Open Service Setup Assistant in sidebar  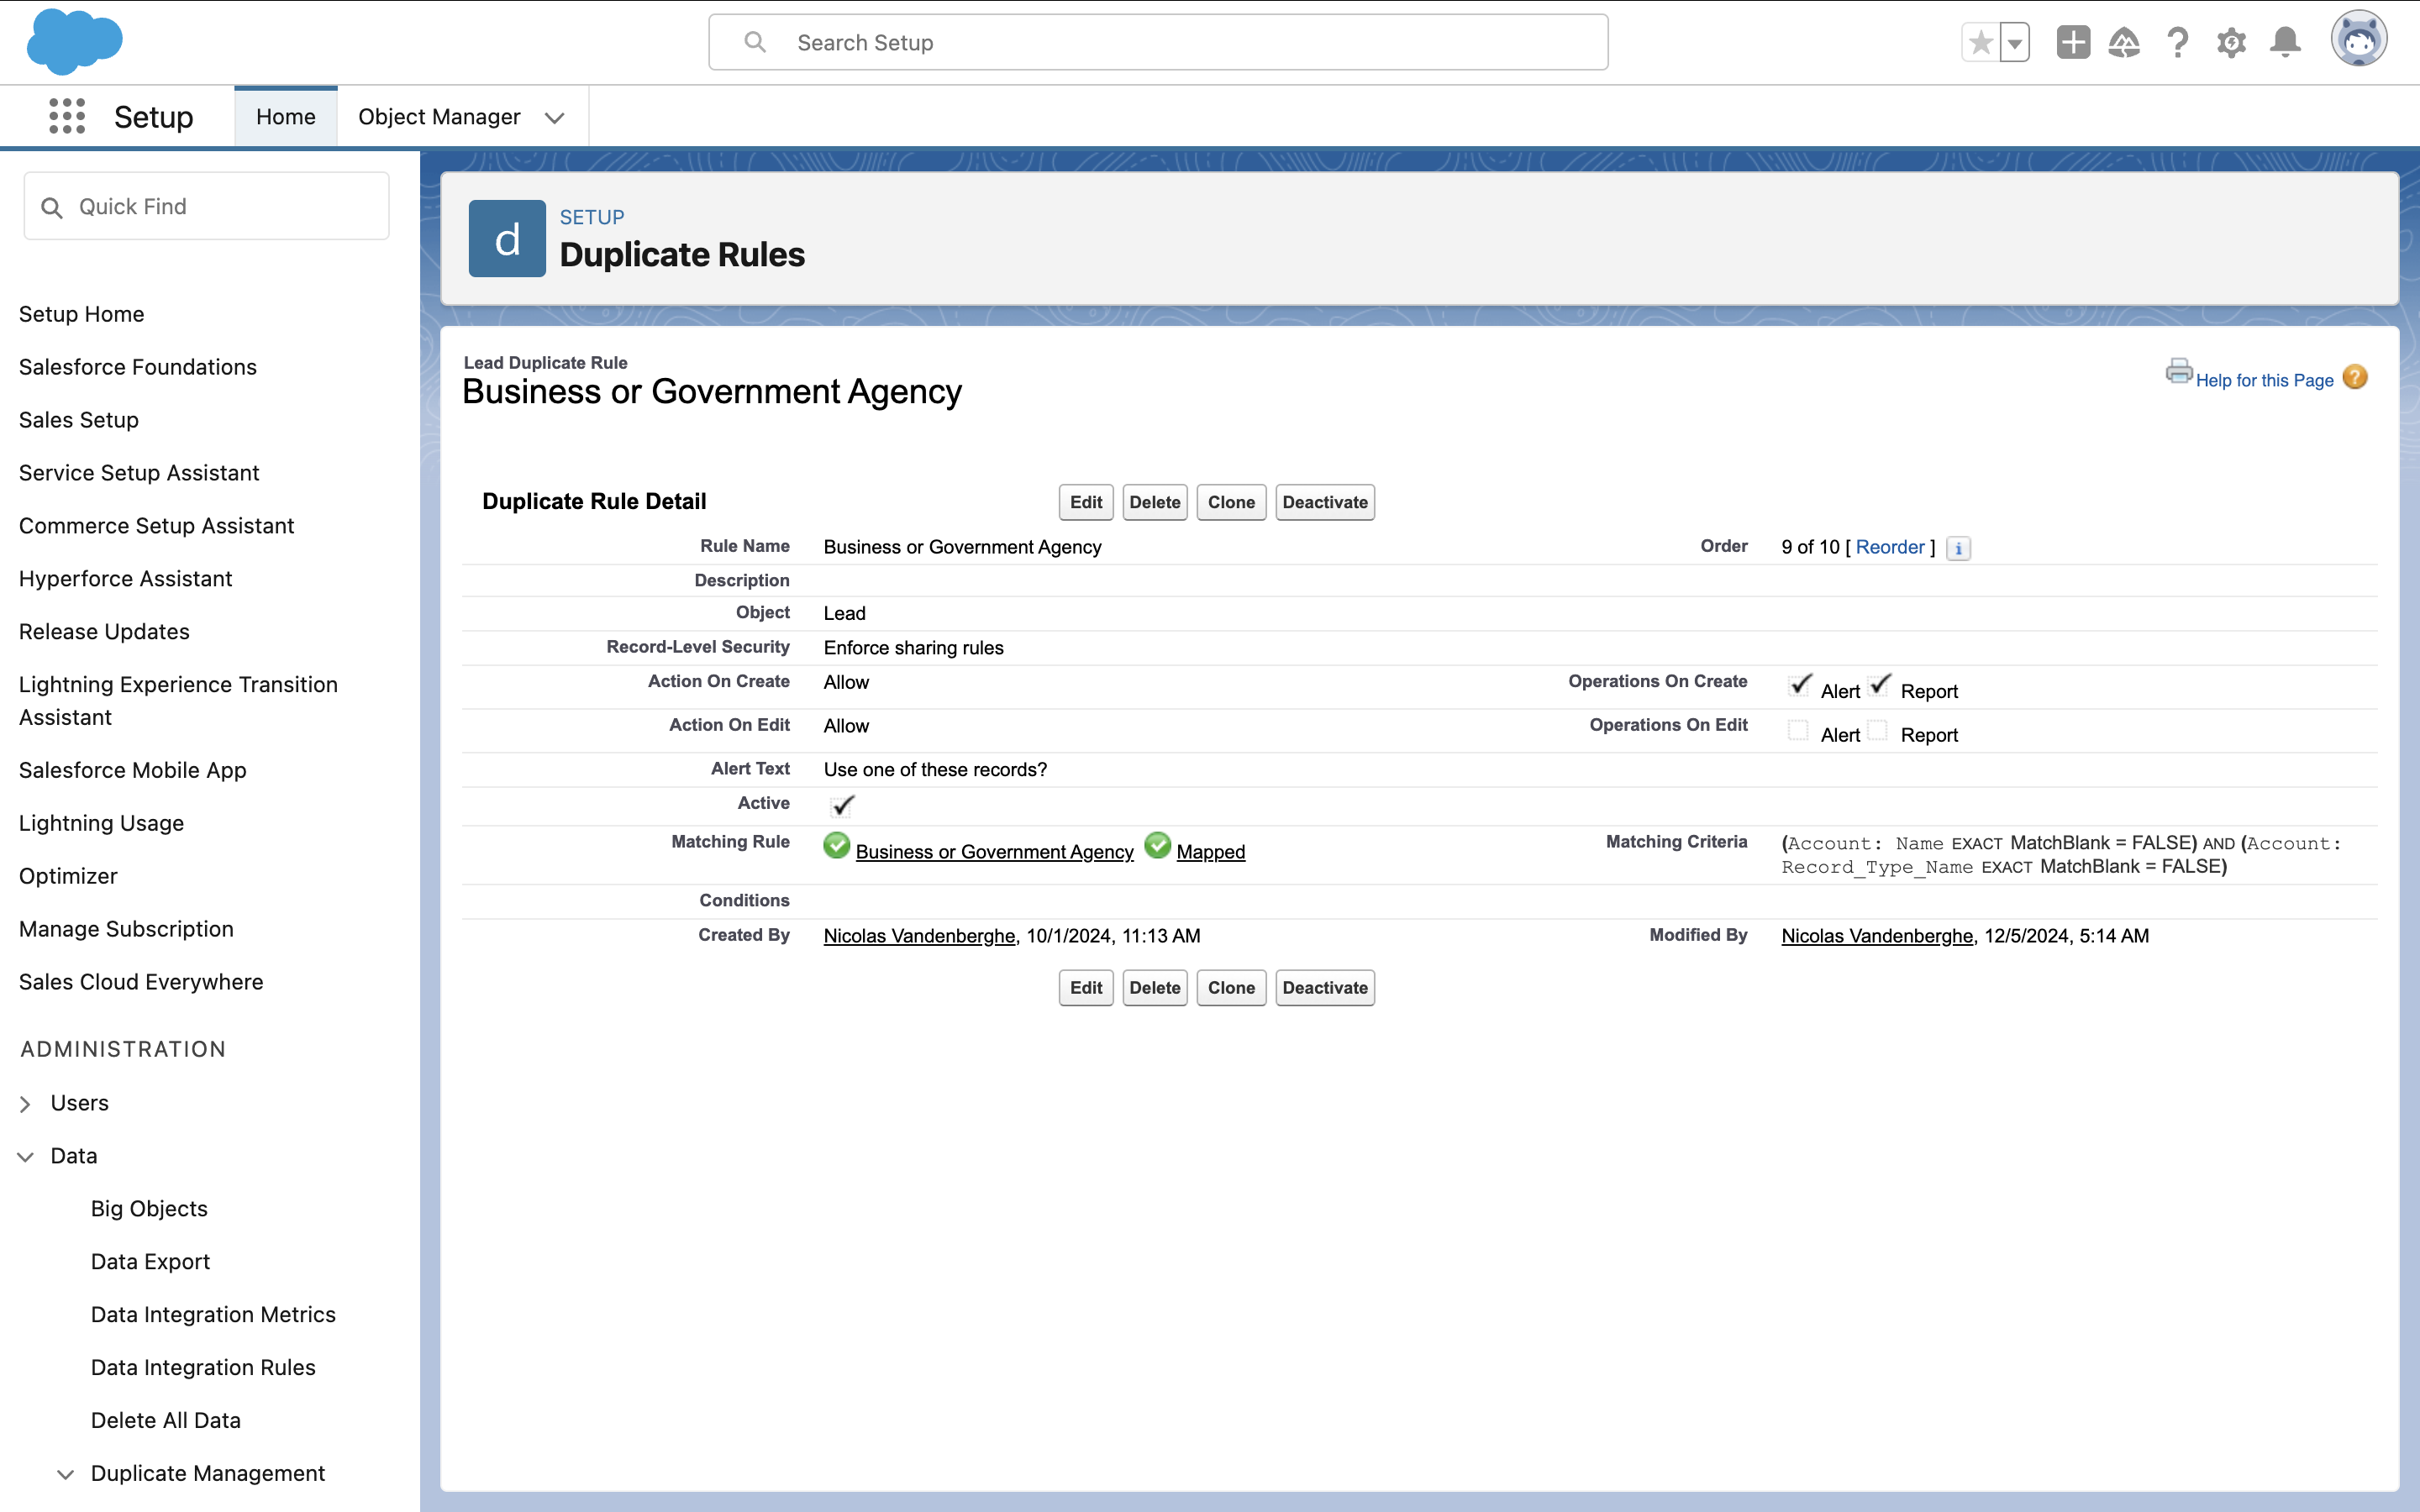[x=139, y=473]
